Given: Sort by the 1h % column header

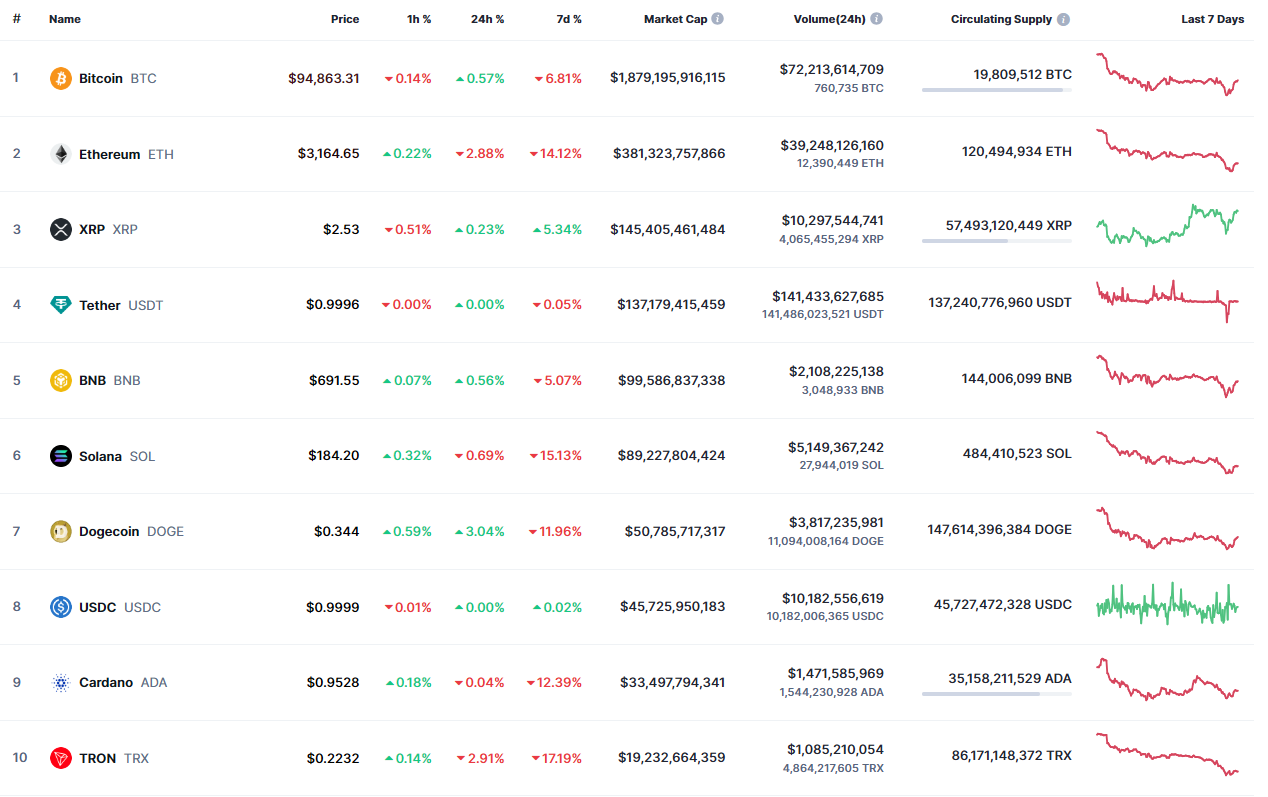Looking at the screenshot, I should coord(417,19).
